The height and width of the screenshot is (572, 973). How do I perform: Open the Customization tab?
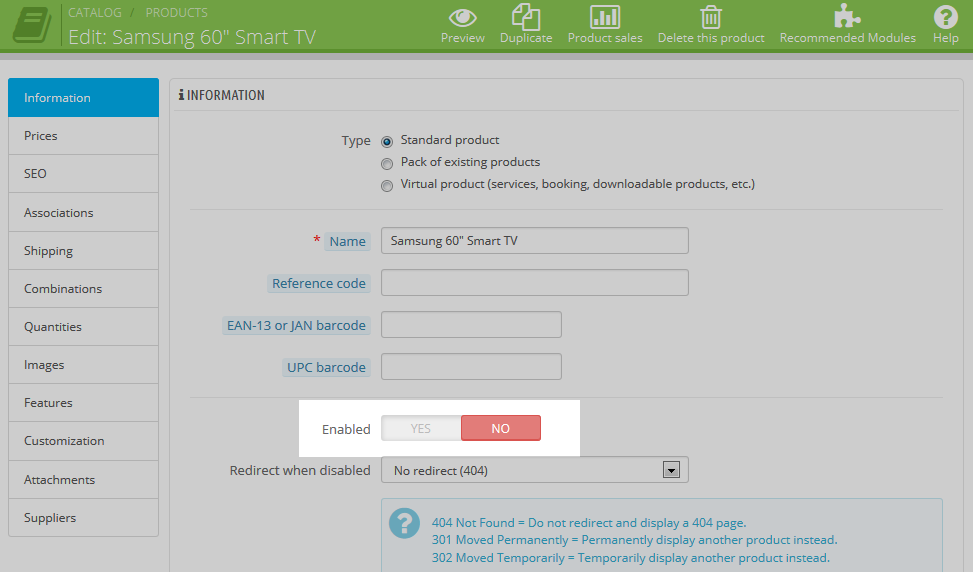click(83, 441)
